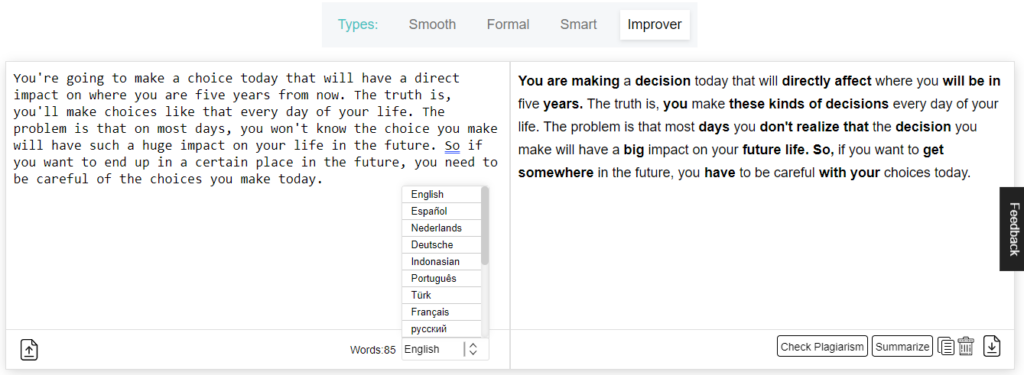Switch to the Formal type
This screenshot has height=375, width=1024.
pos(508,25)
